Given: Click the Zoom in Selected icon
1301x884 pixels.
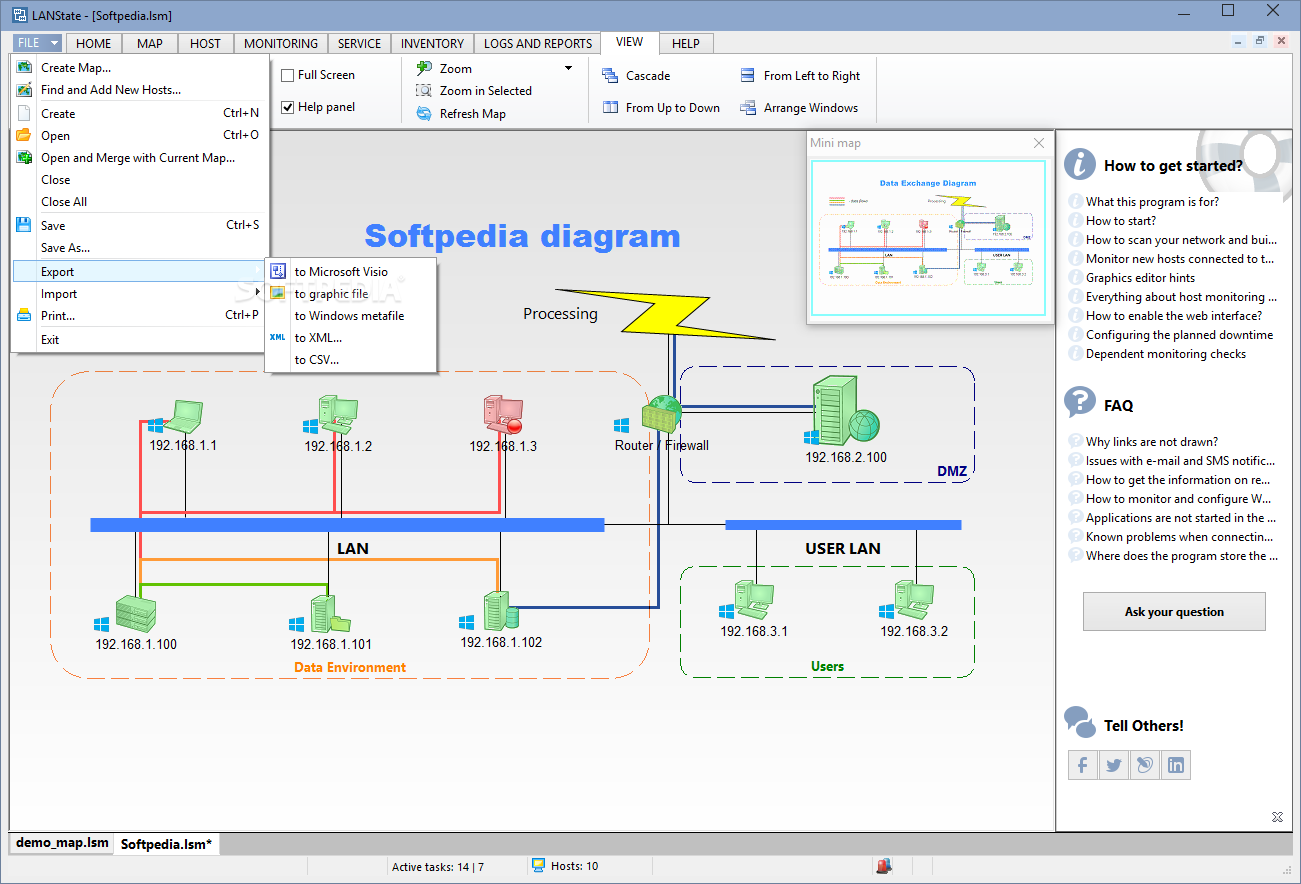Looking at the screenshot, I should pos(424,90).
